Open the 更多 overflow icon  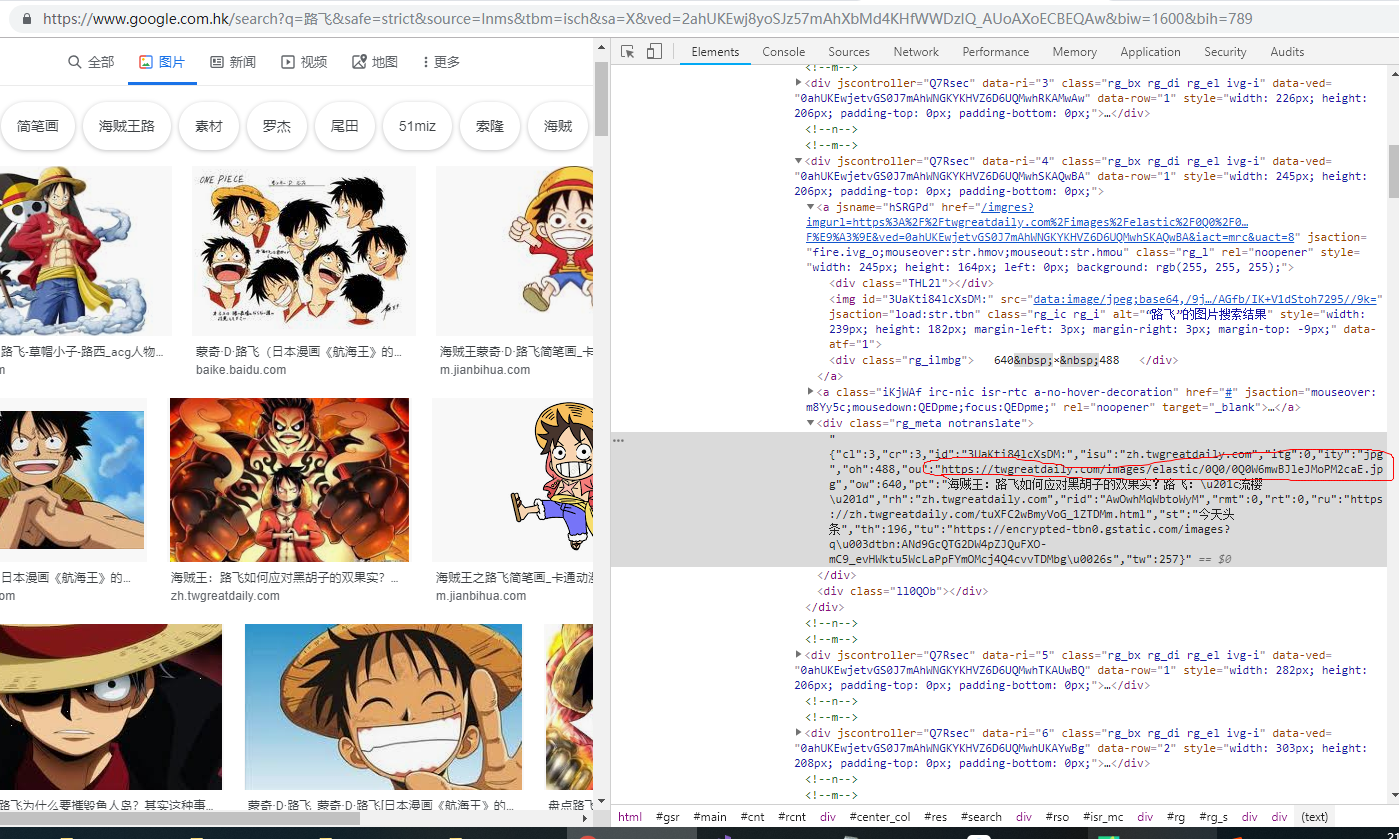[424, 61]
